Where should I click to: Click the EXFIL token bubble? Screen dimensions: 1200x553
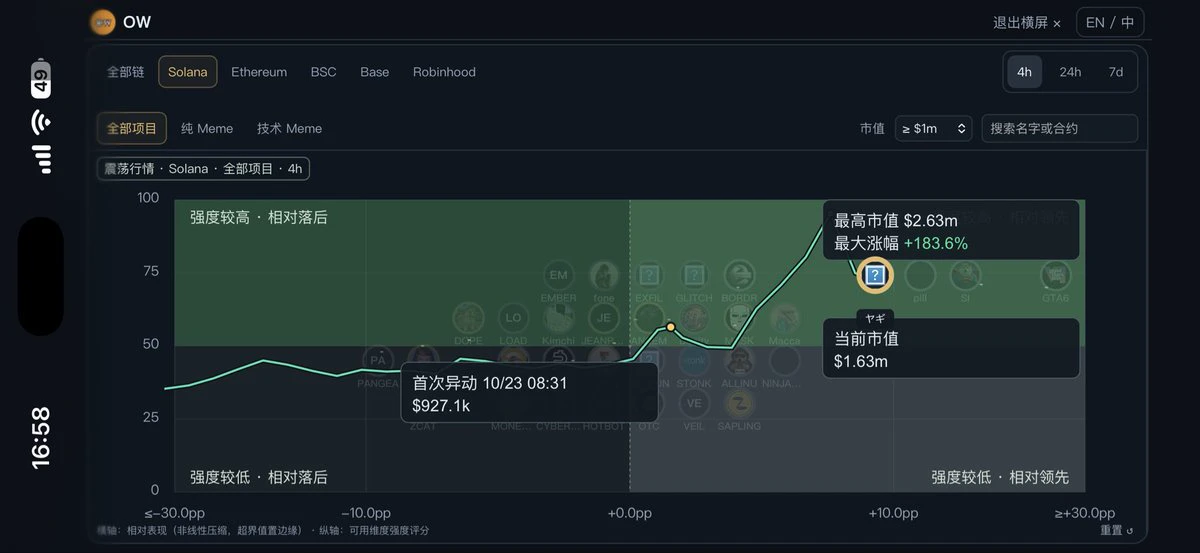click(649, 275)
